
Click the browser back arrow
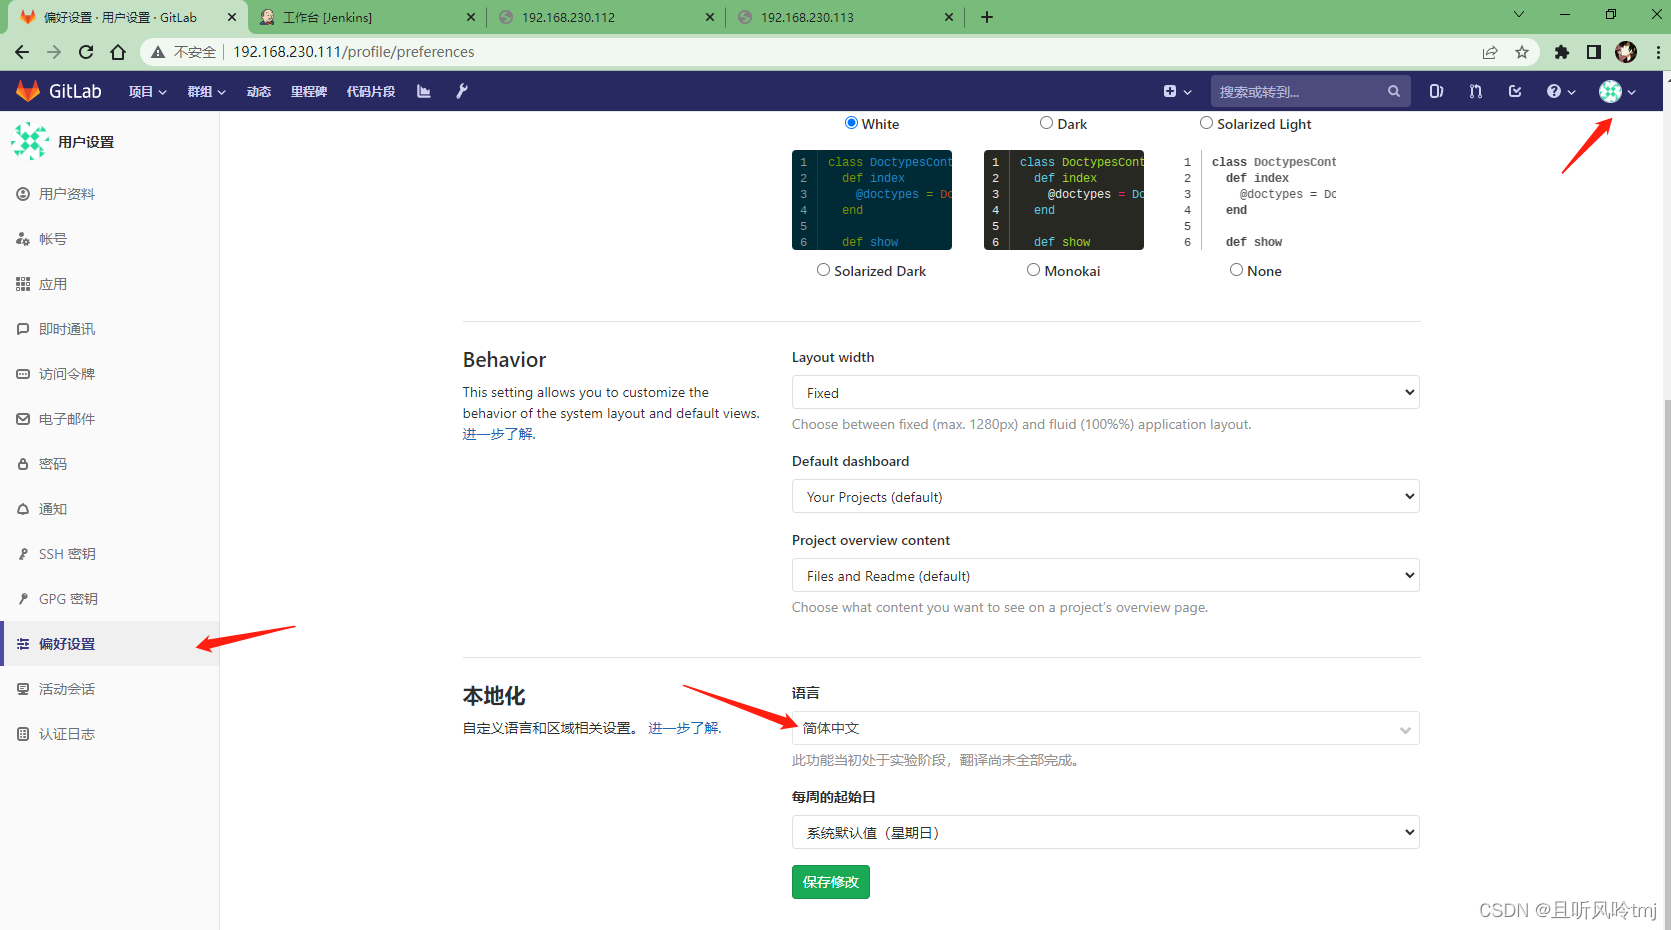[x=22, y=52]
